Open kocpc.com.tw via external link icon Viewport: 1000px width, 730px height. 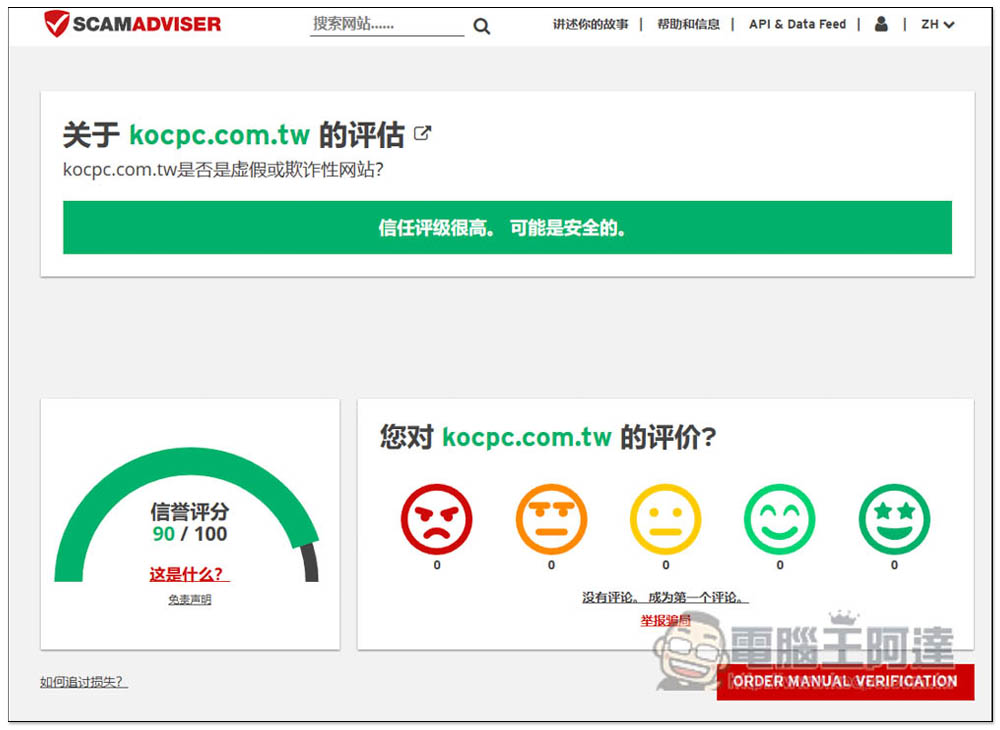click(423, 133)
